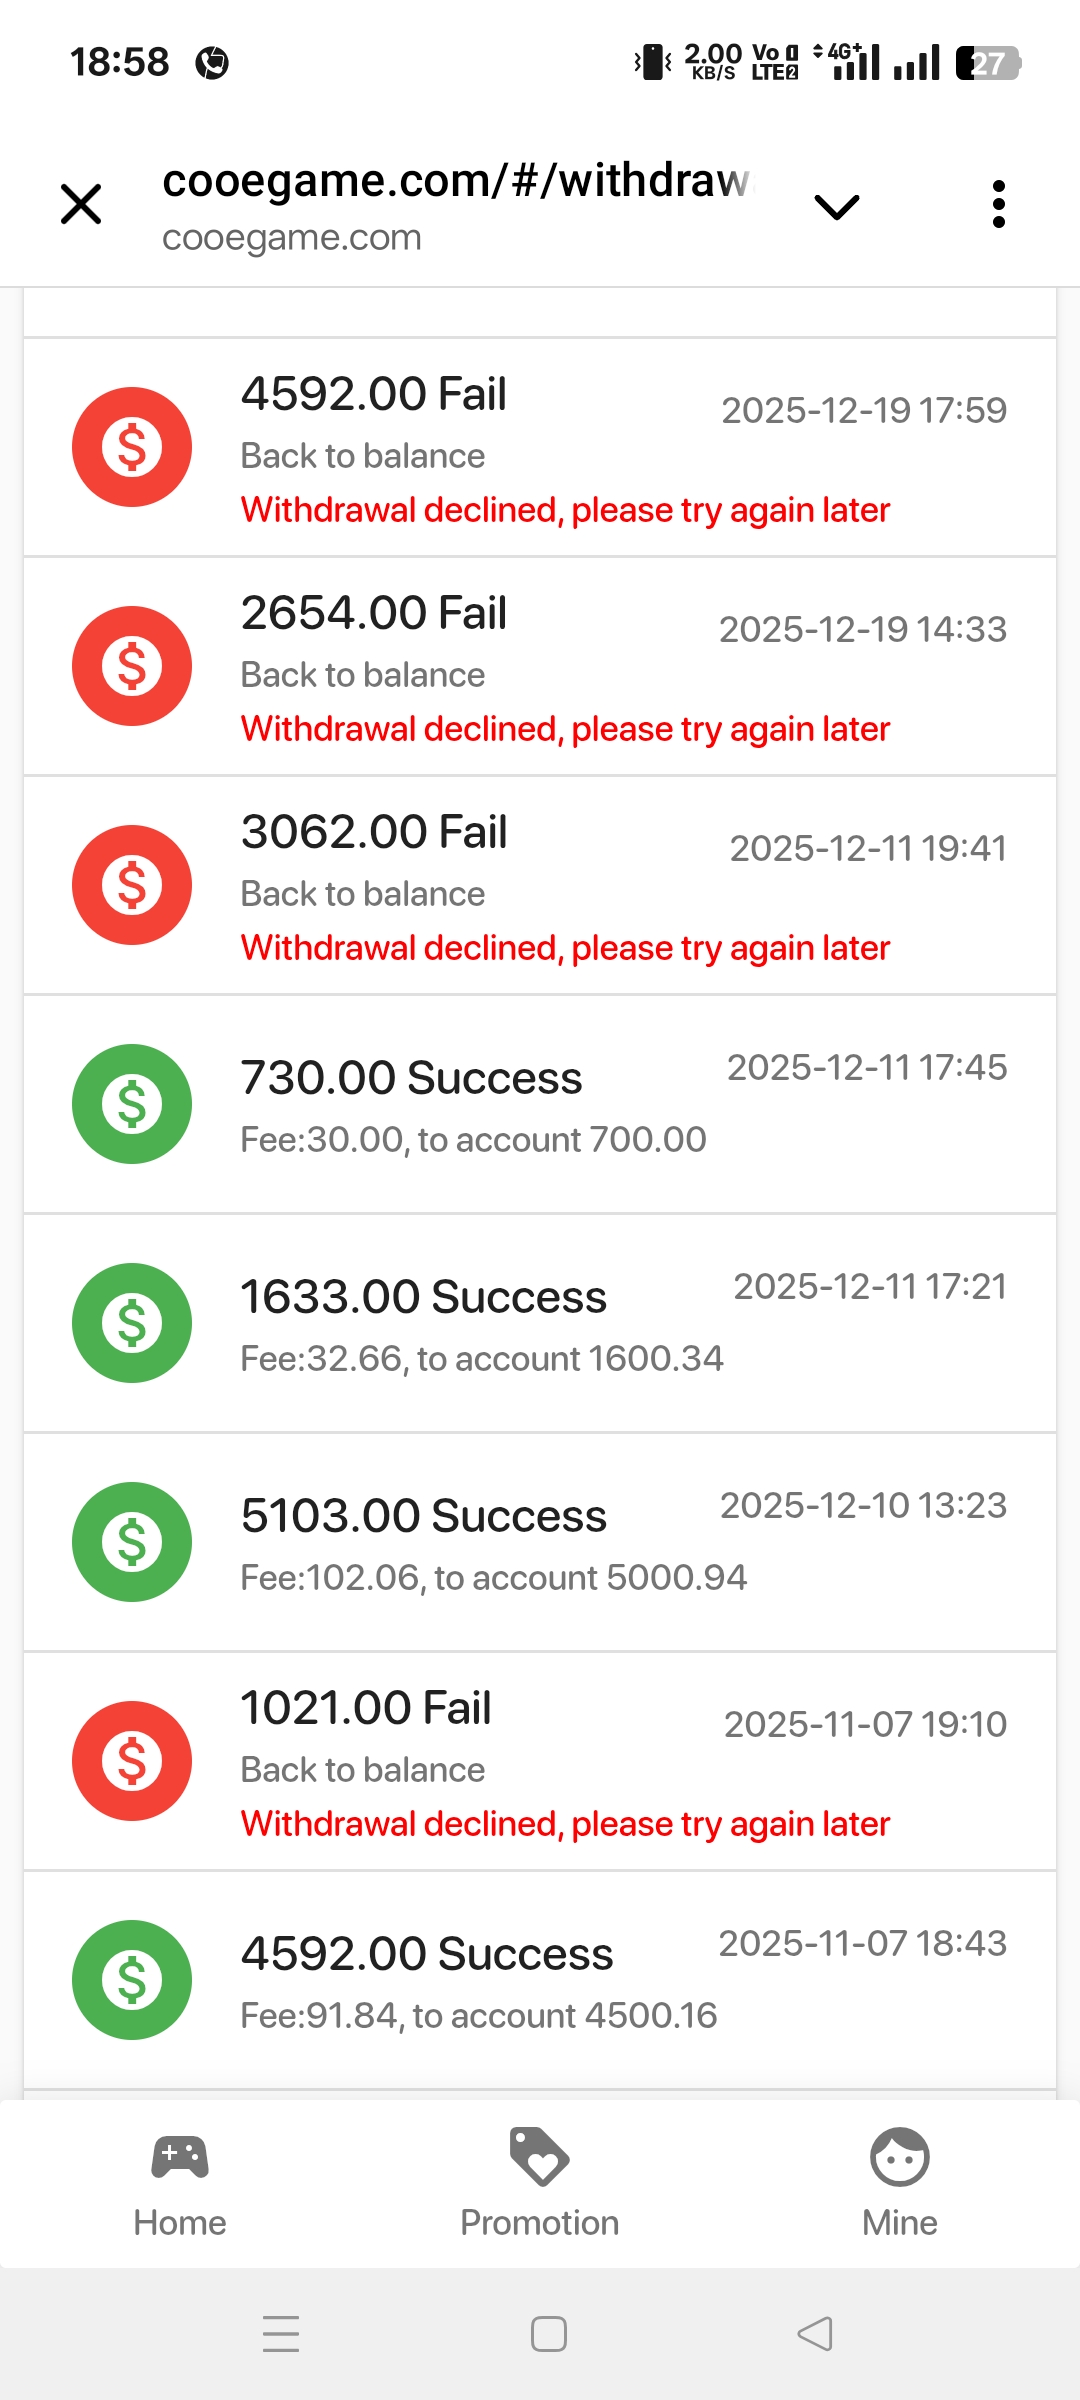
Task: Tap green icon of 1633.00 Success
Action: tap(132, 1323)
